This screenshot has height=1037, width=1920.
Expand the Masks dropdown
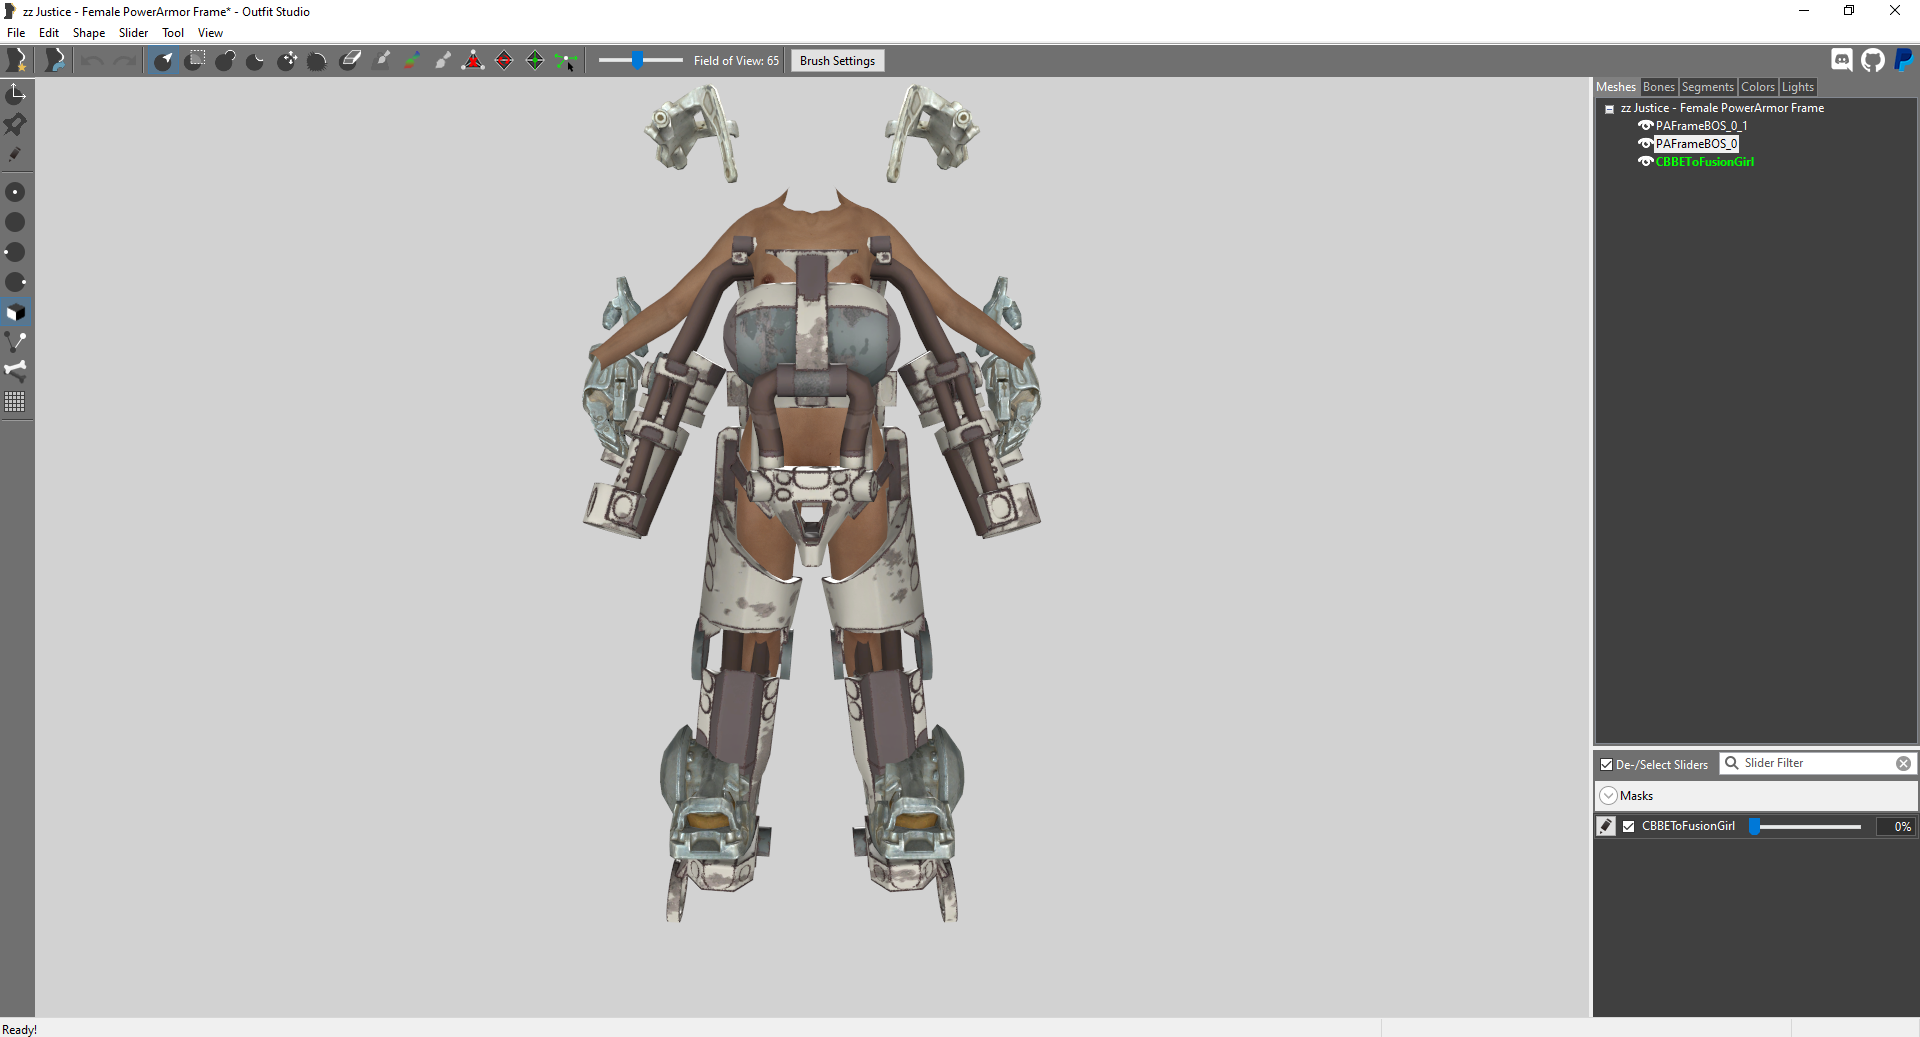tap(1608, 796)
